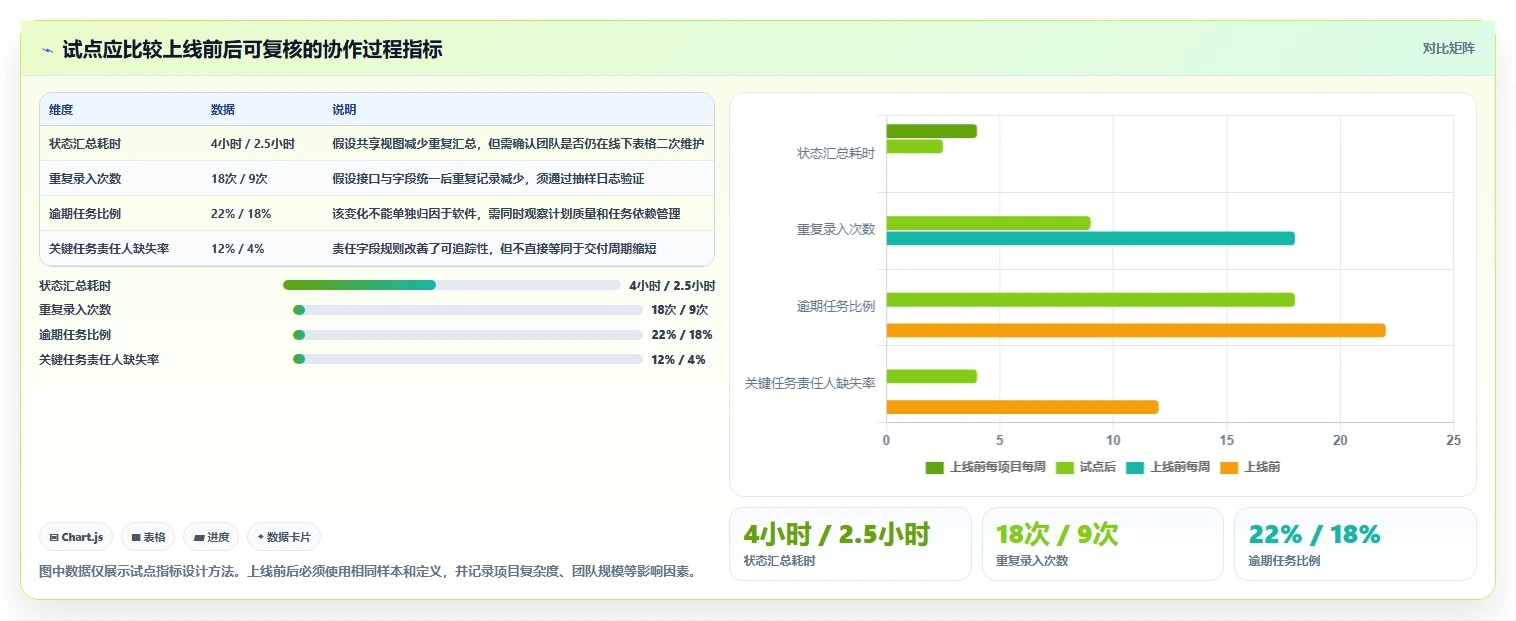Click the 对比矩阵 tag in the header

point(1448,48)
